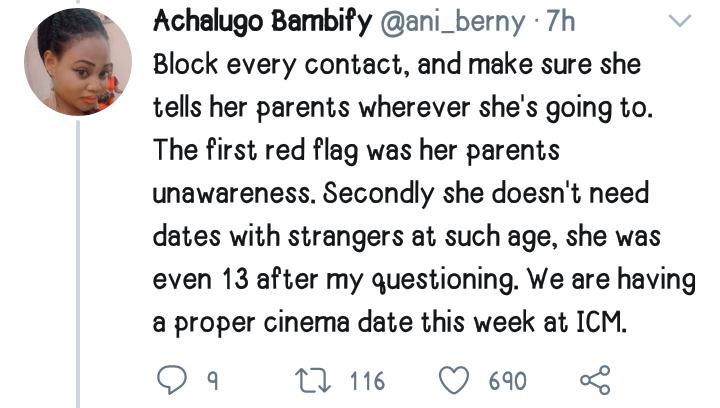The image size is (720, 408).
Task: Retweet this post using the retweet icon
Action: point(311,380)
